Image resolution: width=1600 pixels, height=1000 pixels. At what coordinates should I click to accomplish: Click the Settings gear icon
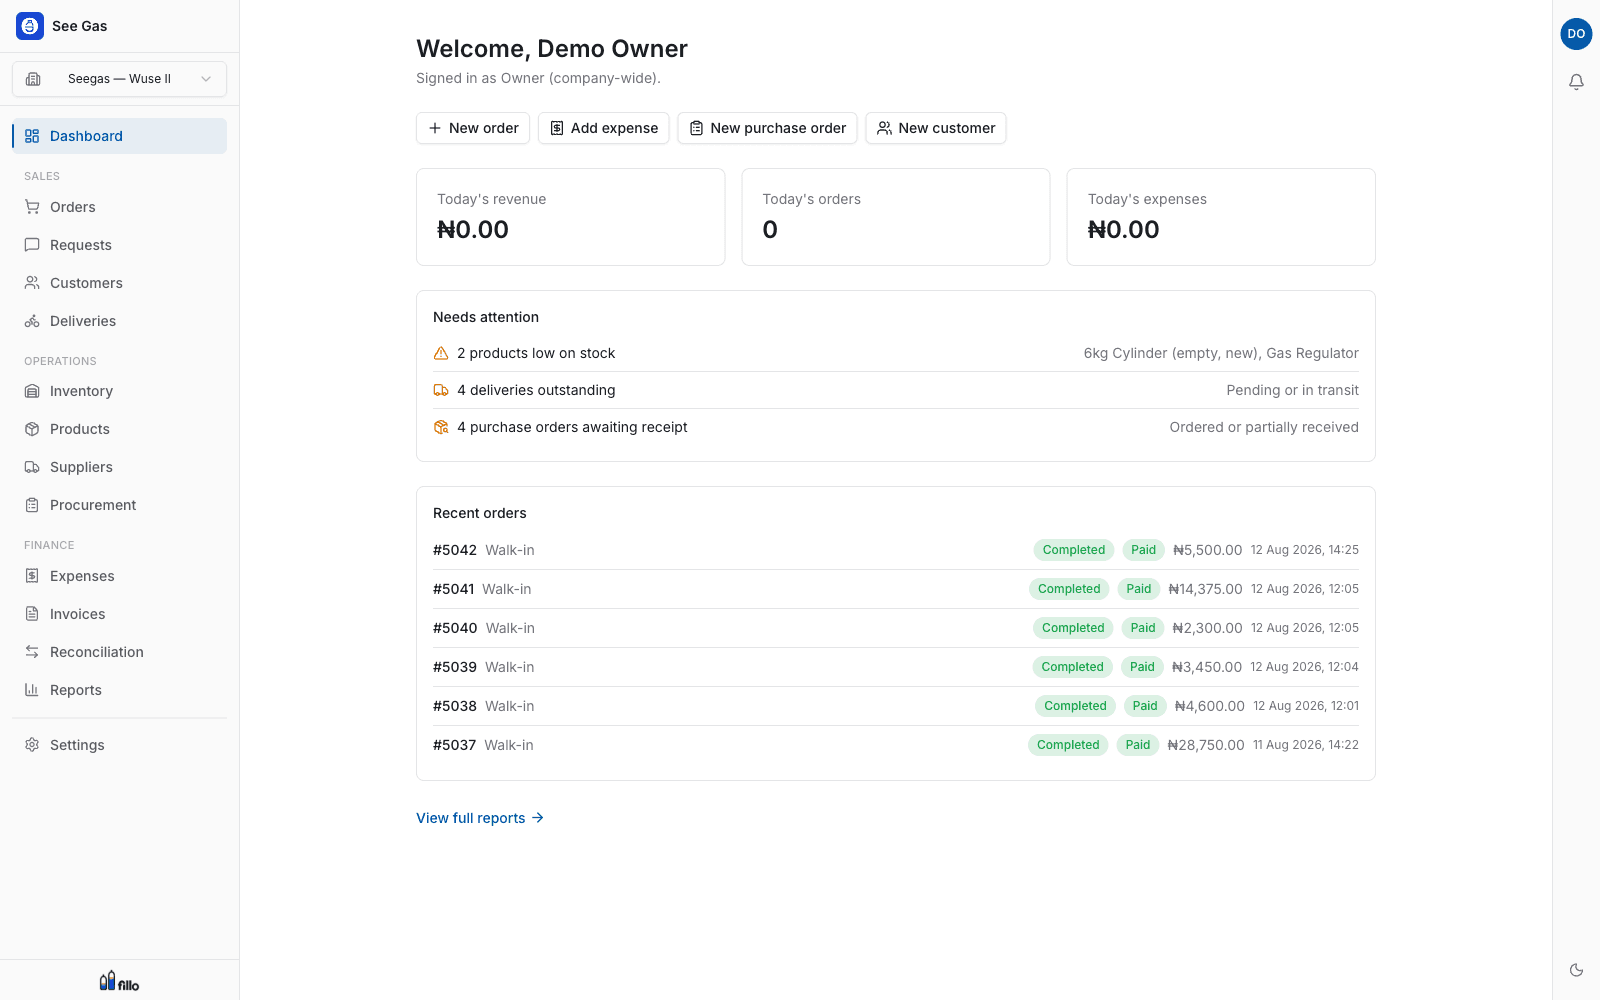pos(32,745)
